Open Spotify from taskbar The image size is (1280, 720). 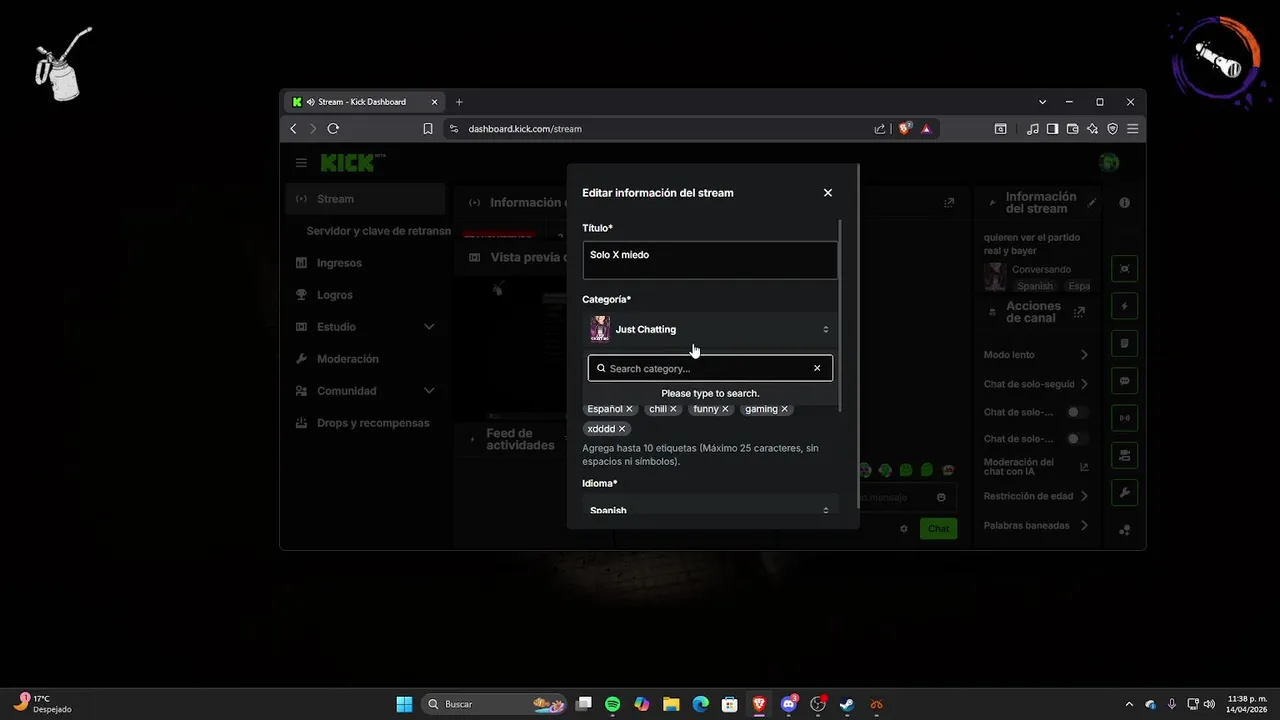pyautogui.click(x=613, y=704)
